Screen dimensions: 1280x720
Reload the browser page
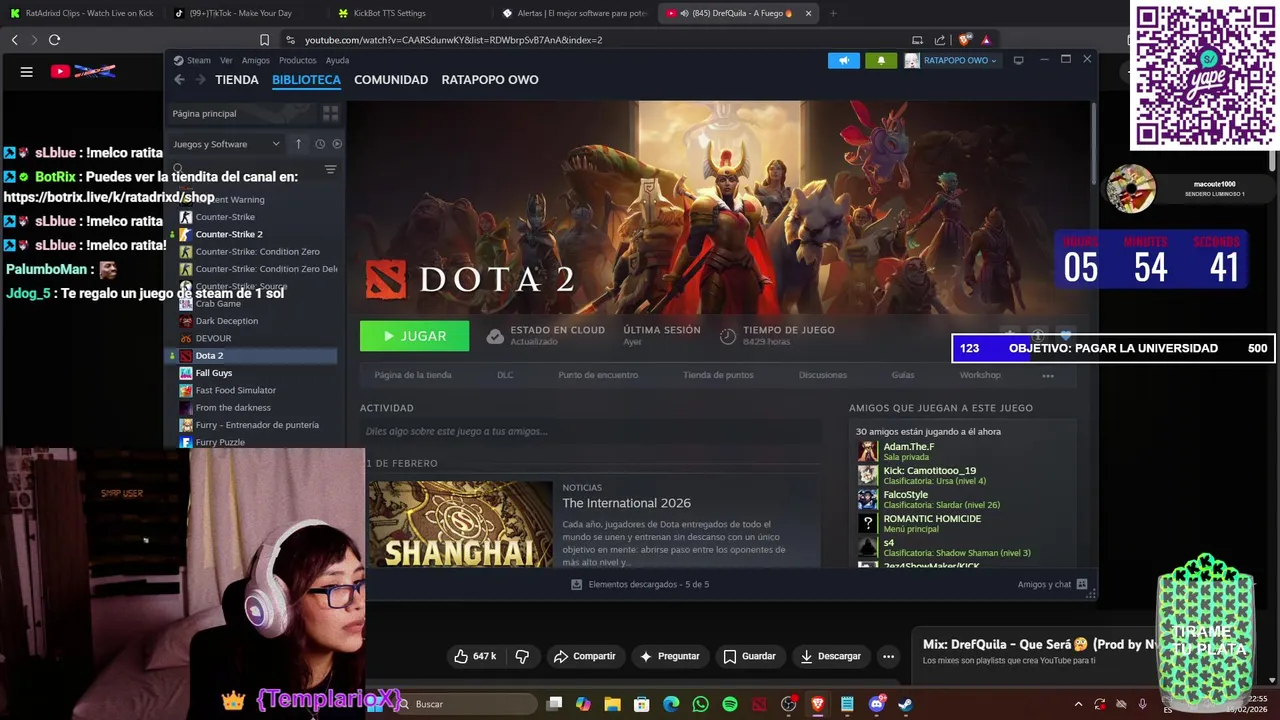coord(54,40)
